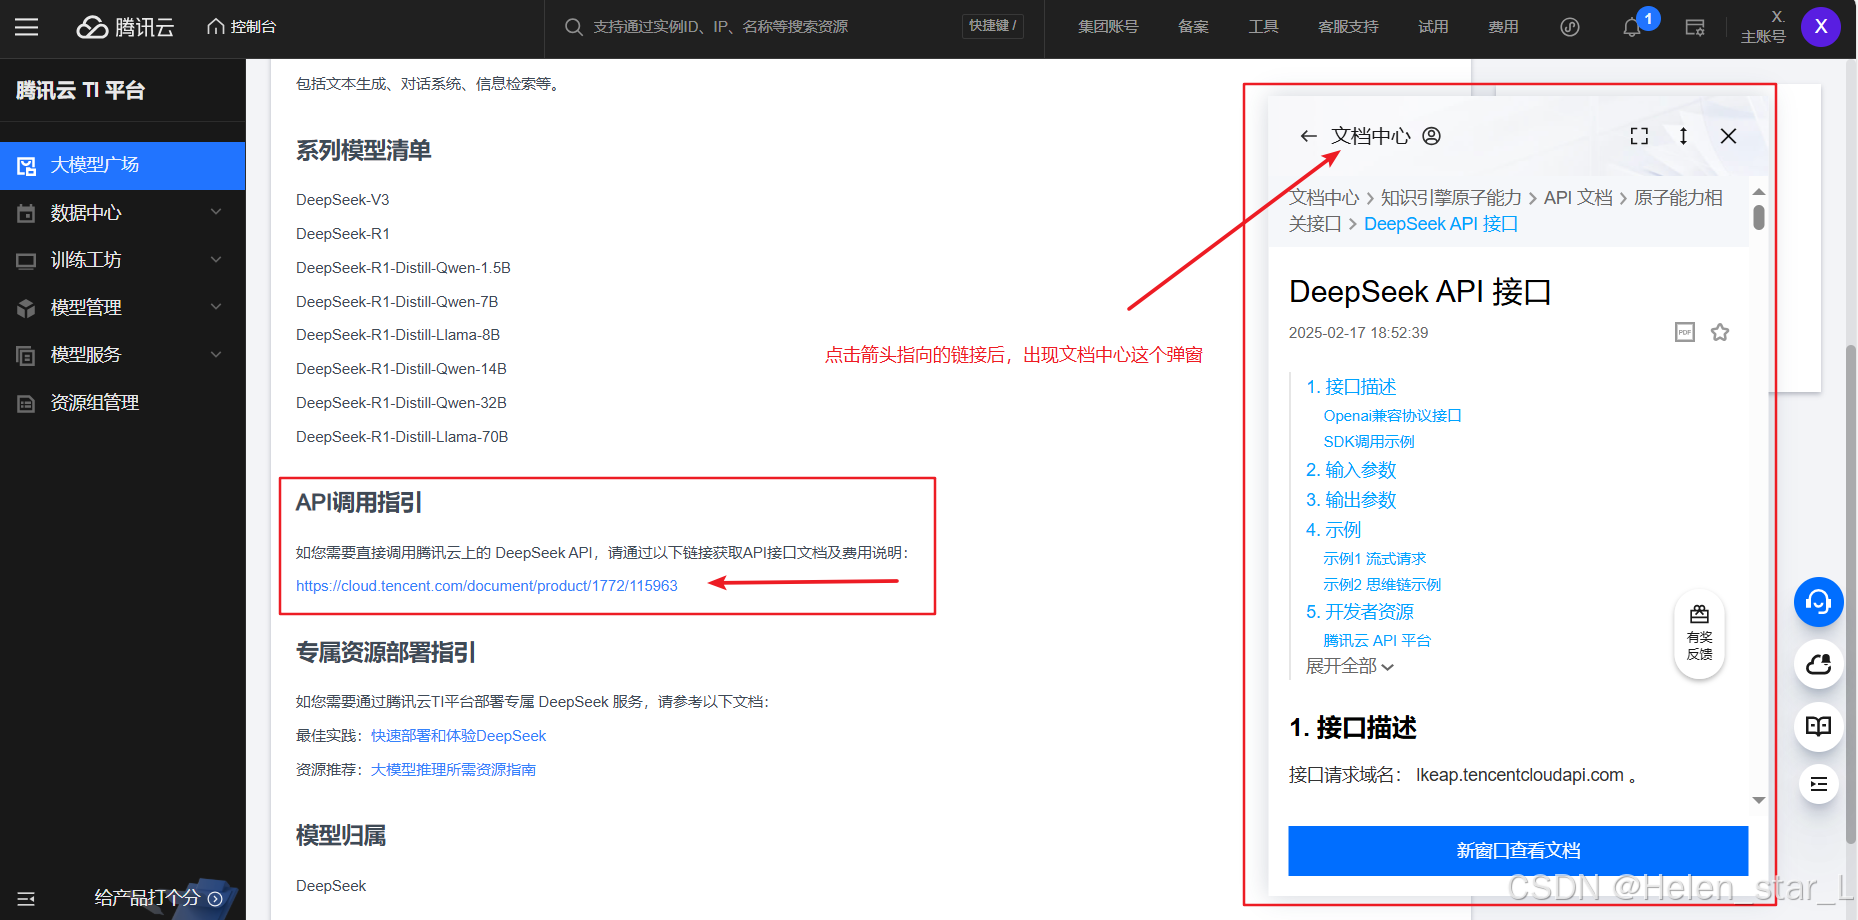Click 模型服务 icon in sidebar
The width and height of the screenshot is (1858, 920).
26,355
